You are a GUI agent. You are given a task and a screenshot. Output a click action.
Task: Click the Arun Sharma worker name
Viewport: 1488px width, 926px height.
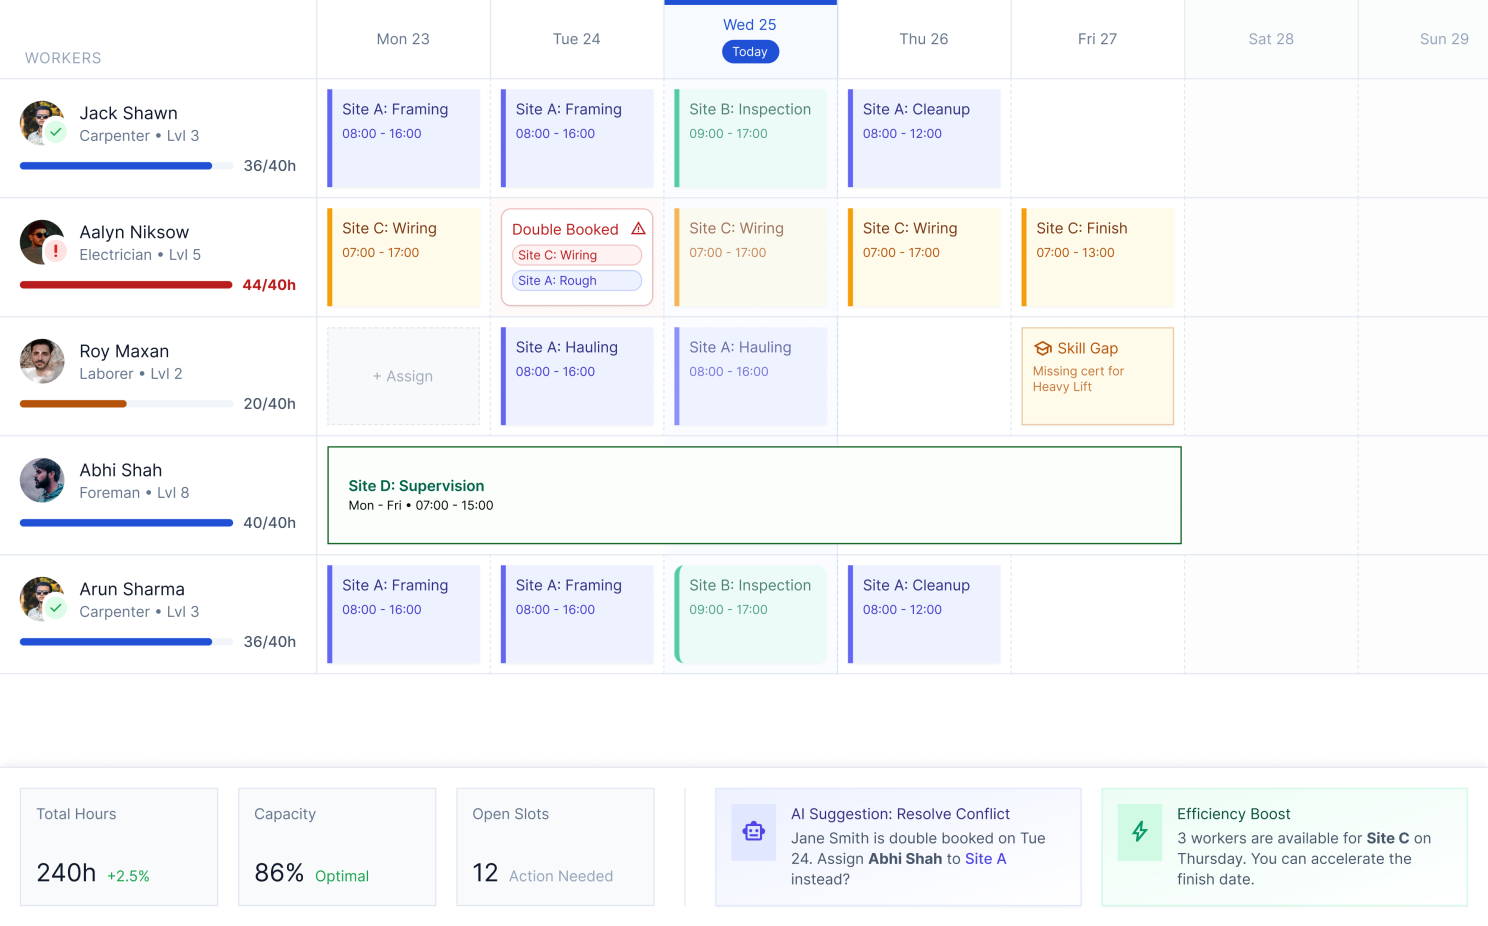[132, 589]
